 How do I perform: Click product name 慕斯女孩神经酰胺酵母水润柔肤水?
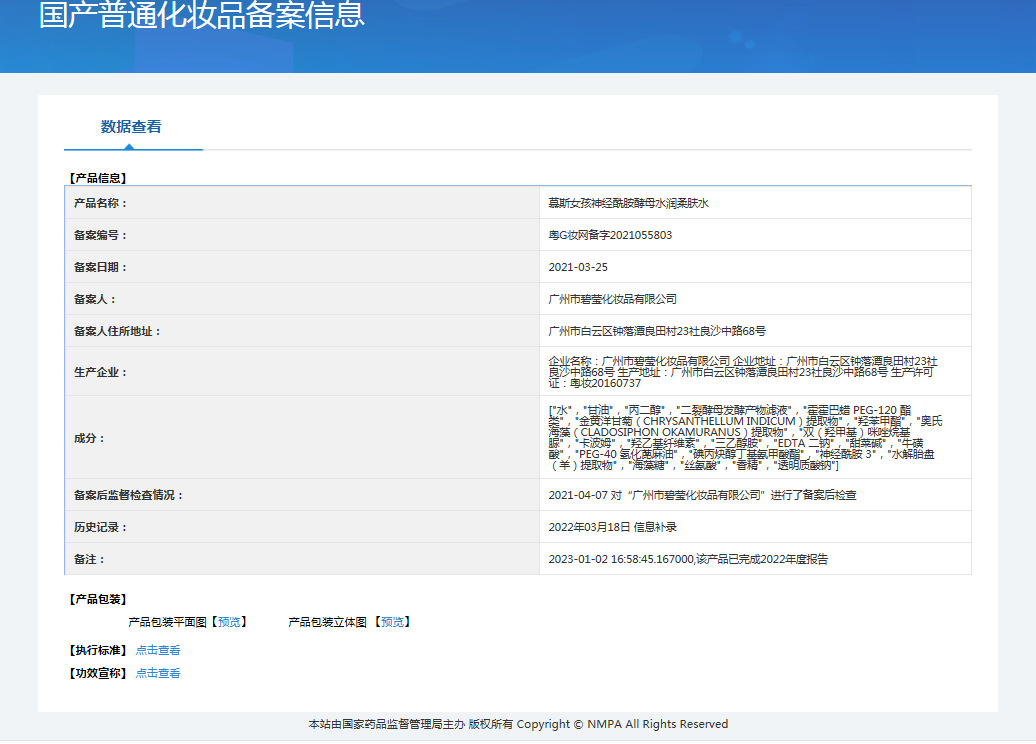click(628, 203)
